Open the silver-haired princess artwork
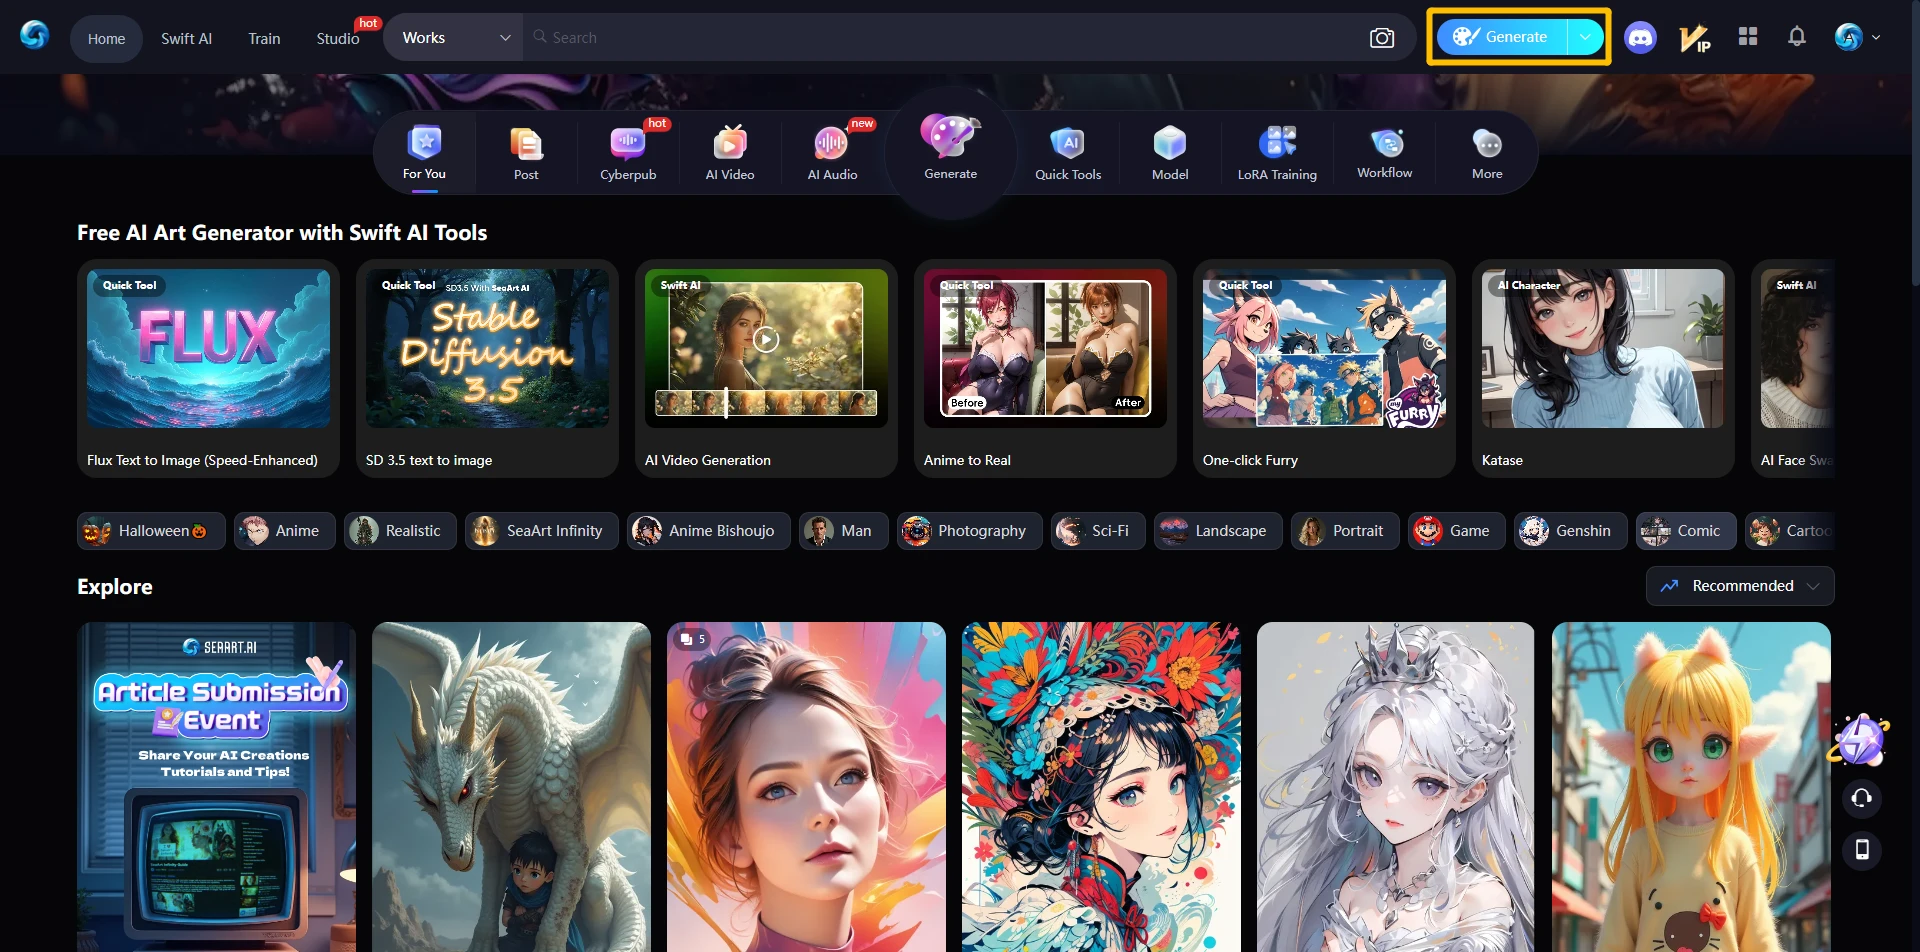1920x952 pixels. [1396, 787]
